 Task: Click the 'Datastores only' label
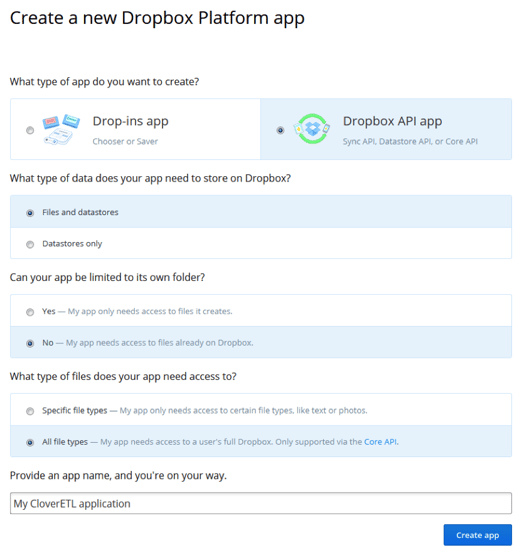(72, 244)
